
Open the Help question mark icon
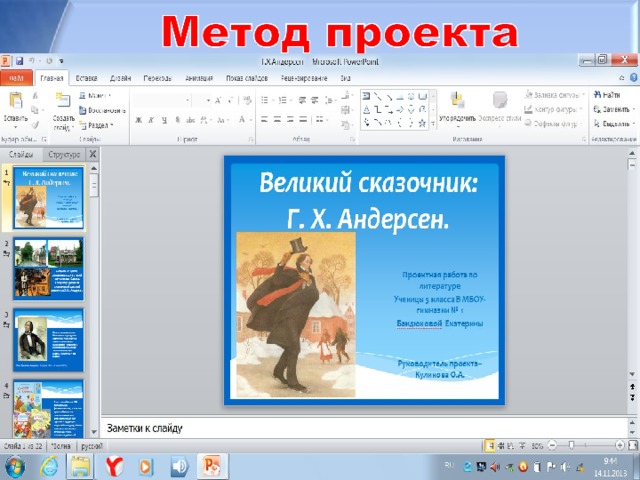634,78
